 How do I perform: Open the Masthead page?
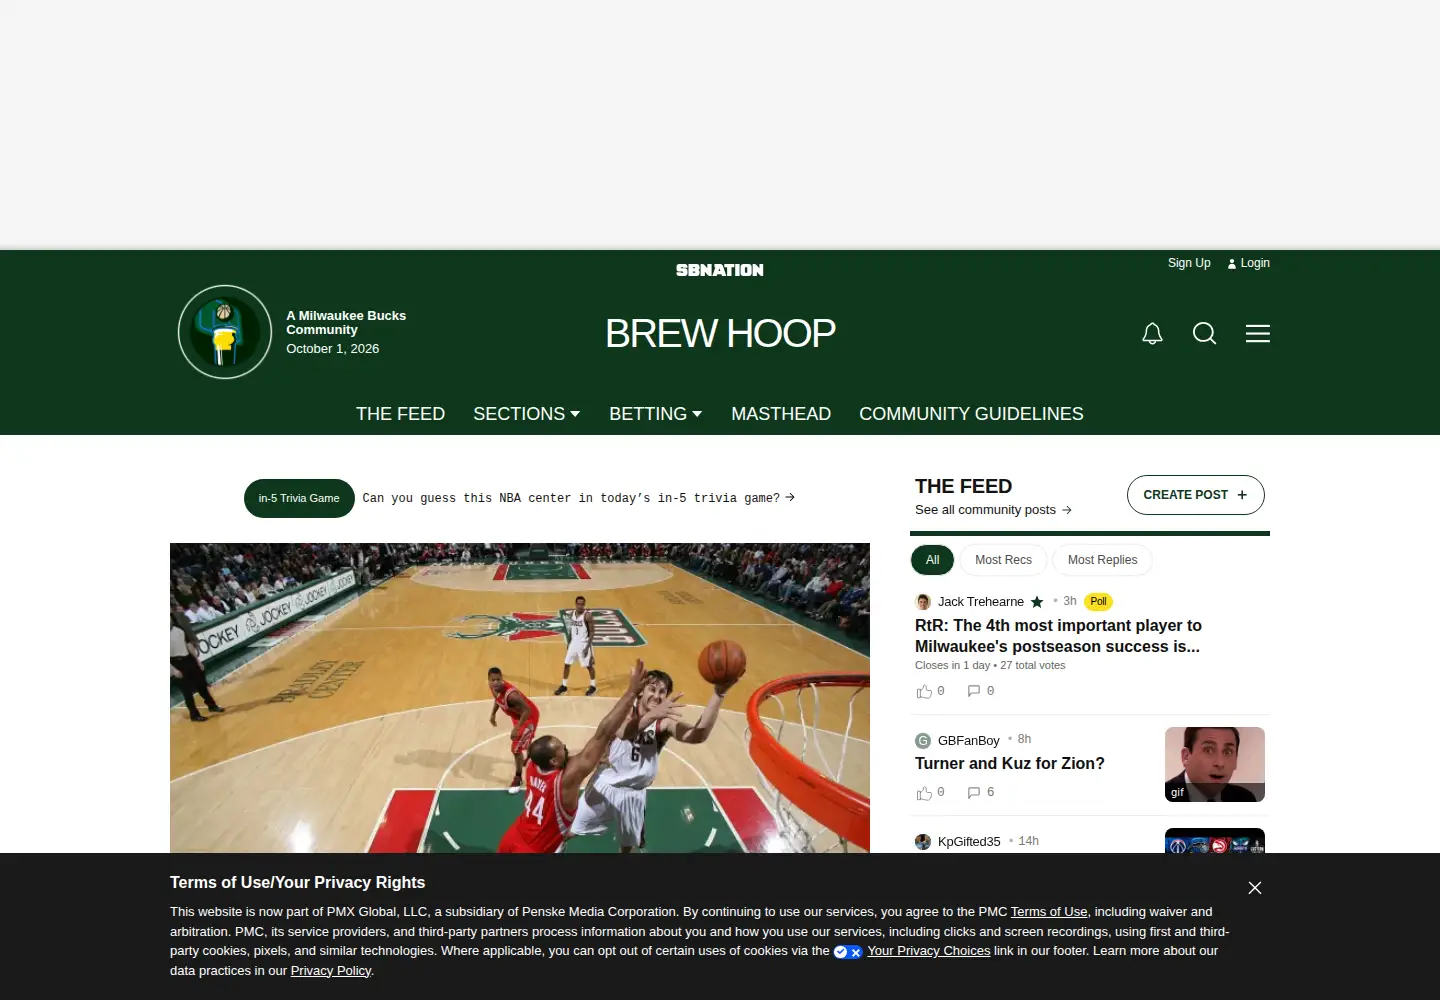click(x=781, y=414)
